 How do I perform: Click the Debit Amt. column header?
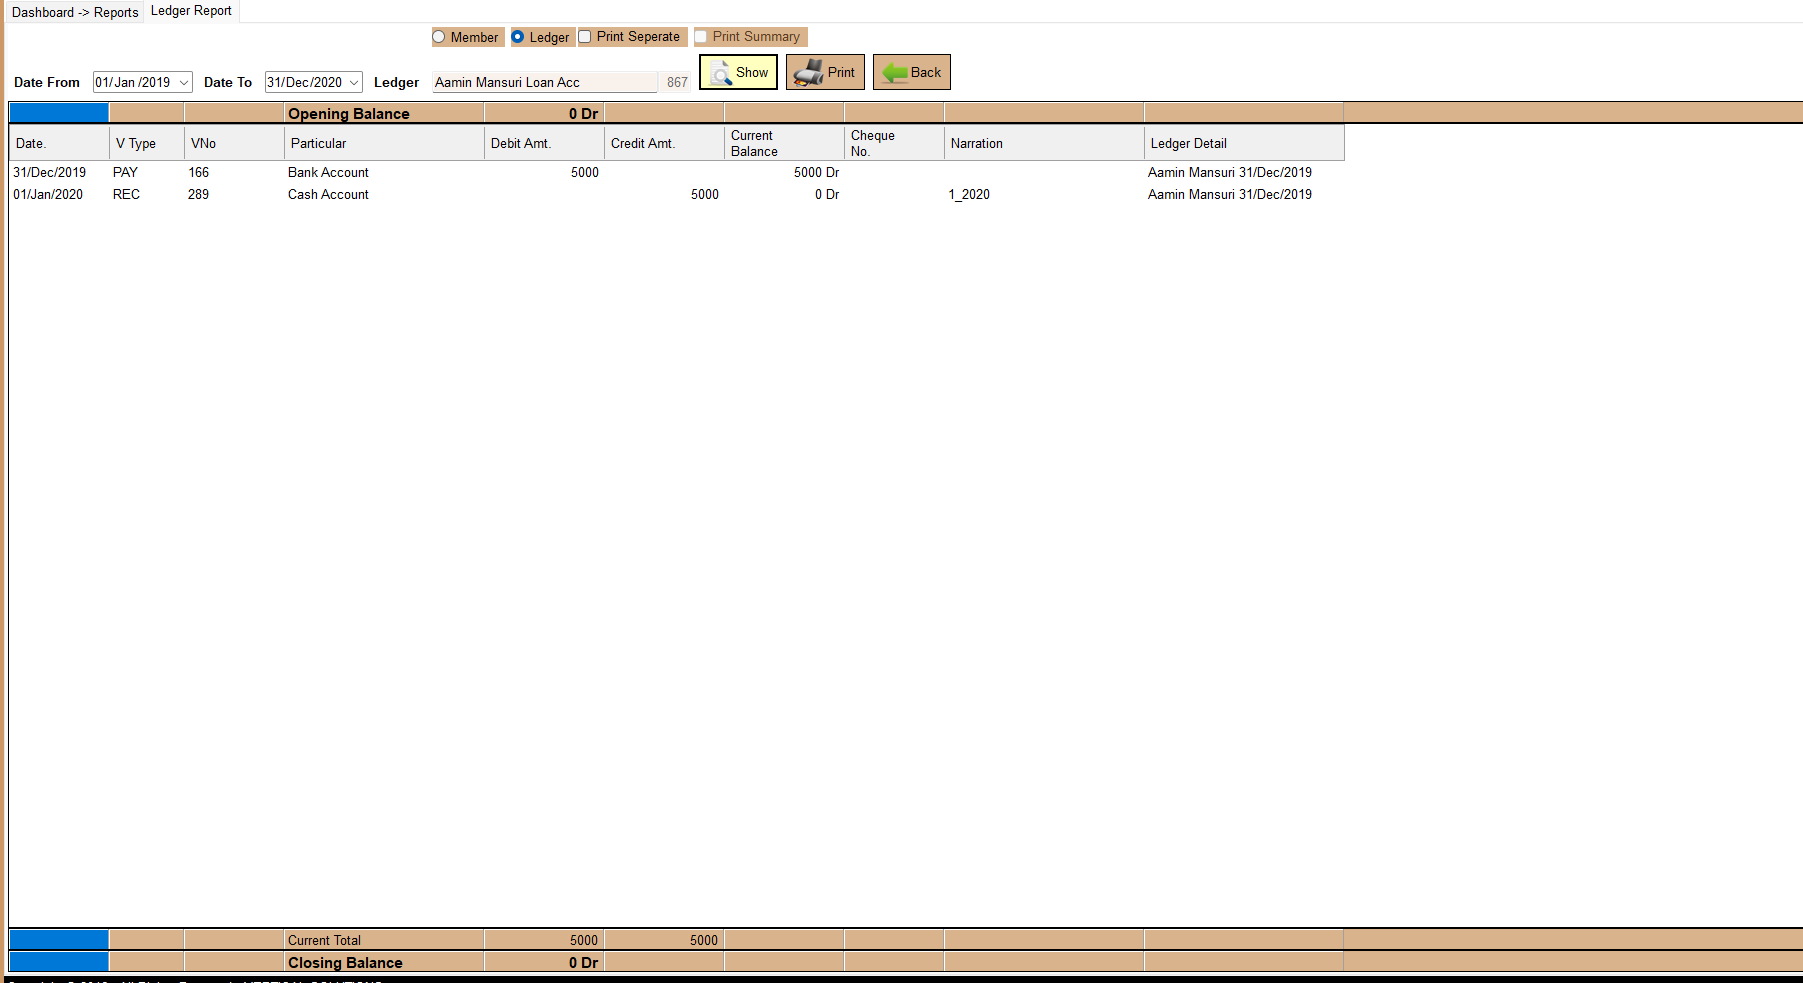[544, 143]
